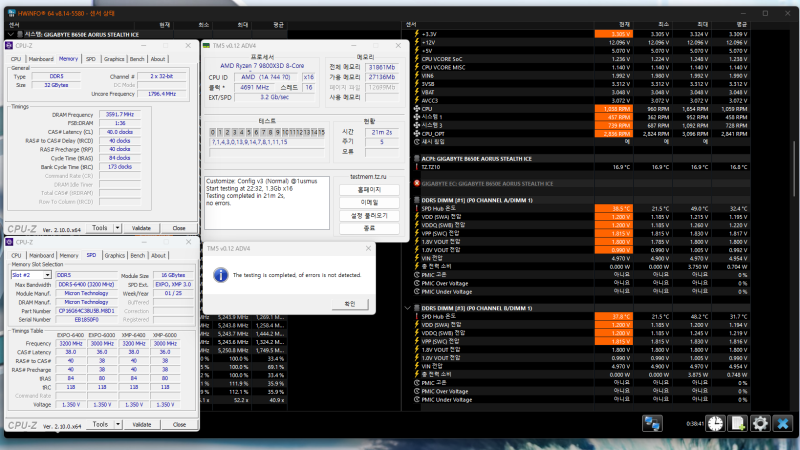Image resolution: width=800 pixels, height=450 pixels.
Task: Click status icon of DIMM #3 PMIC Under Voltage row
Action: coord(417,399)
